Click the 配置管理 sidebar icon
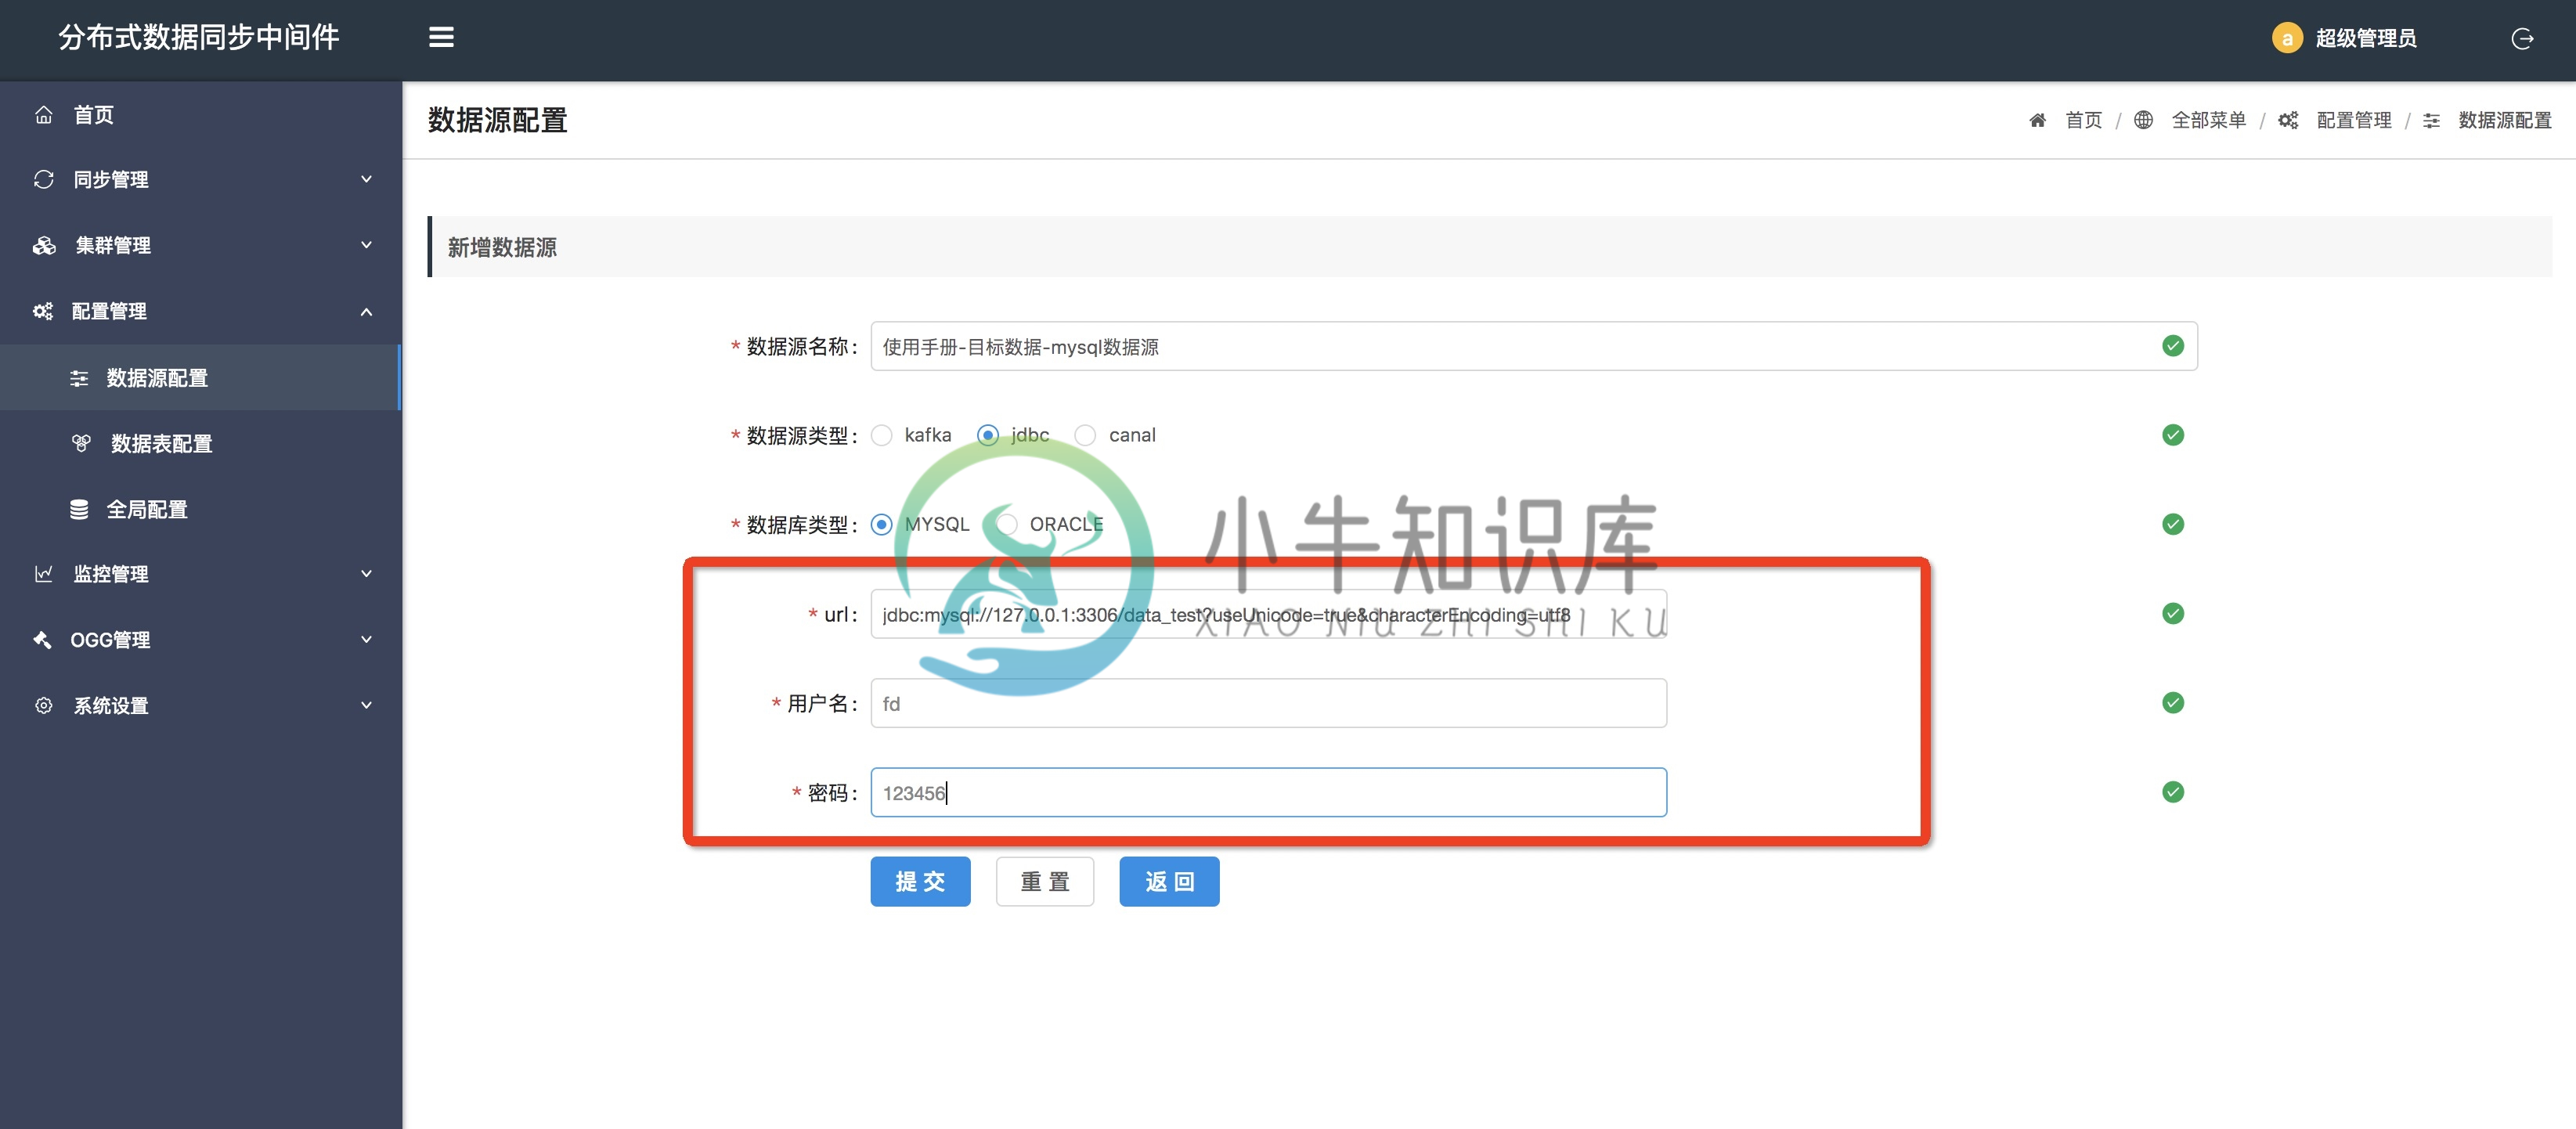 pyautogui.click(x=43, y=311)
